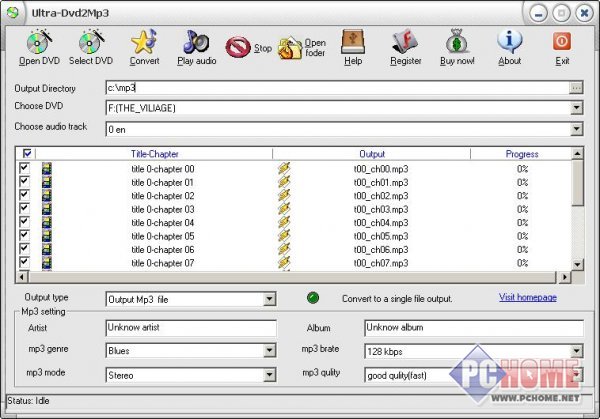This screenshot has width=600, height=419.
Task: Select the t00_ch06.mp3 output filename
Action: point(381,249)
